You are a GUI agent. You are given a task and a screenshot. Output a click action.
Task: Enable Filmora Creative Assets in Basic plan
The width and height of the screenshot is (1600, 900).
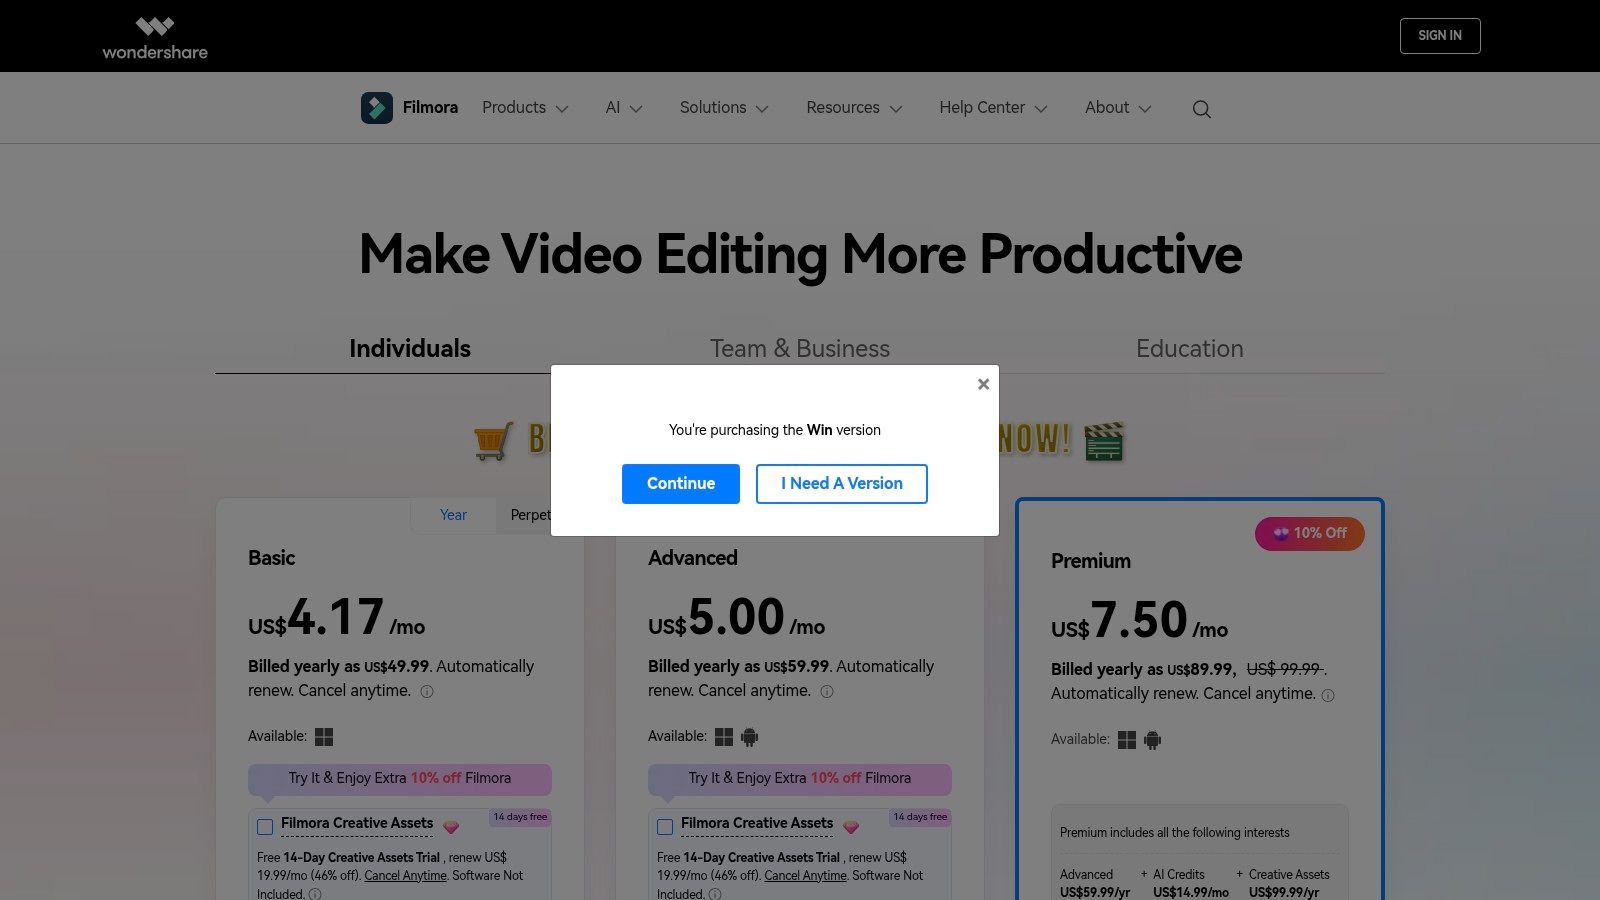coord(265,827)
